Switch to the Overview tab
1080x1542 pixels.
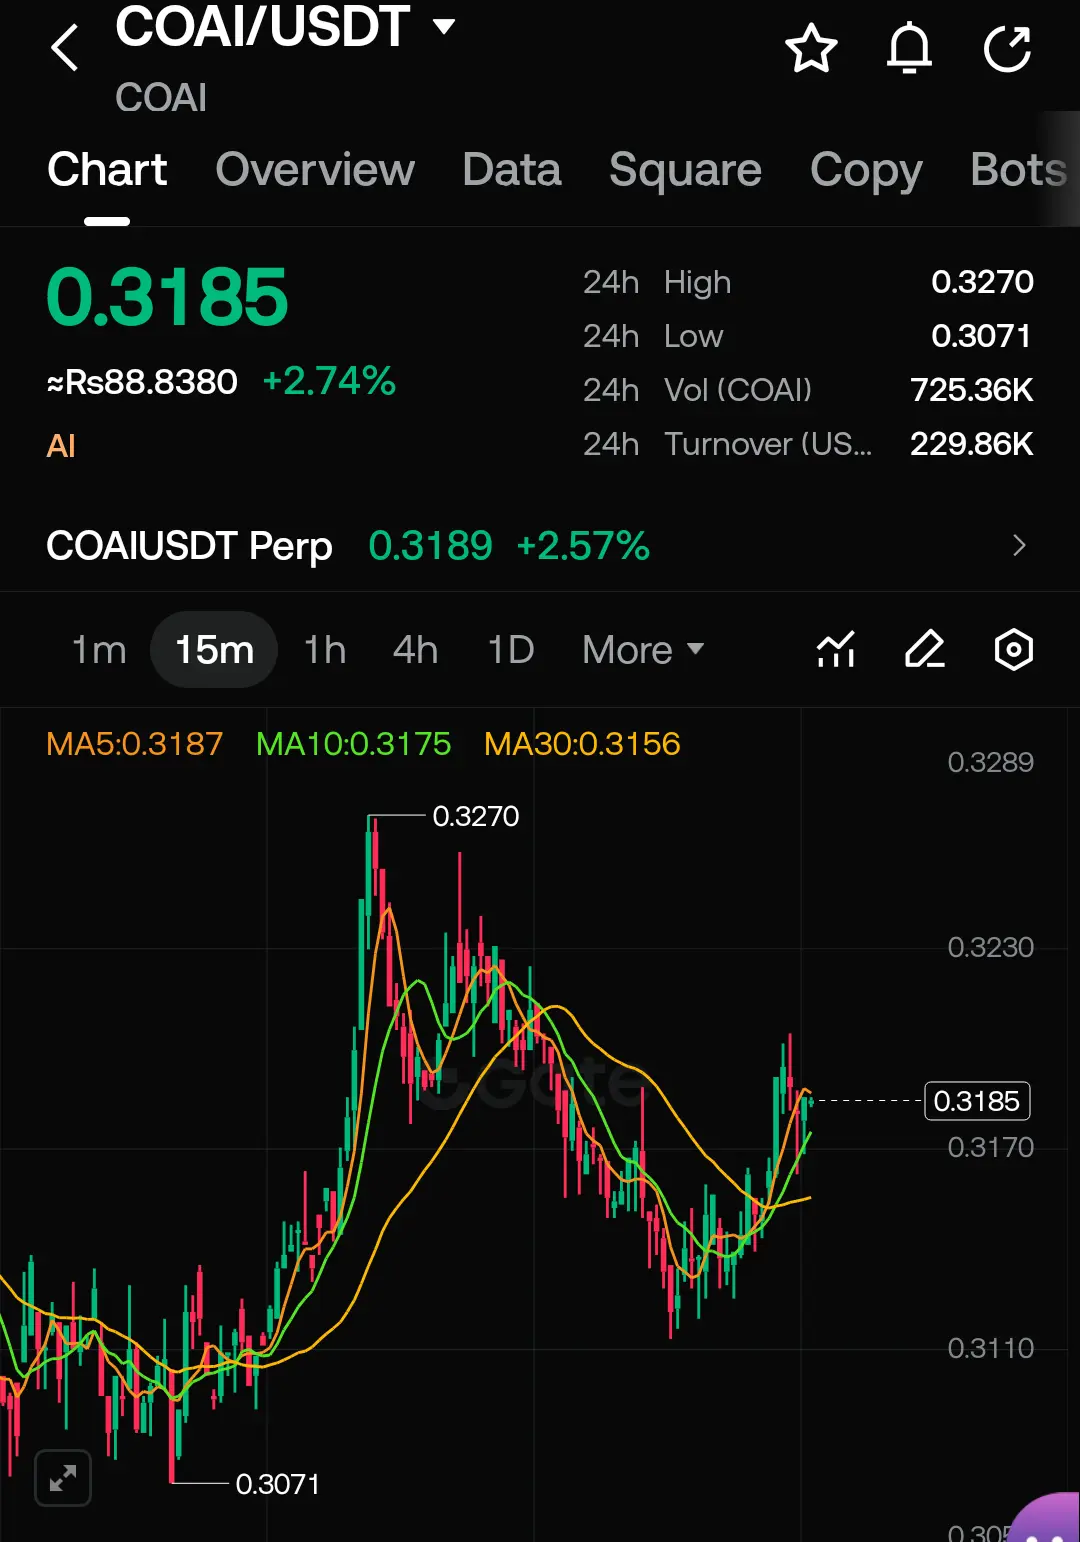[315, 169]
